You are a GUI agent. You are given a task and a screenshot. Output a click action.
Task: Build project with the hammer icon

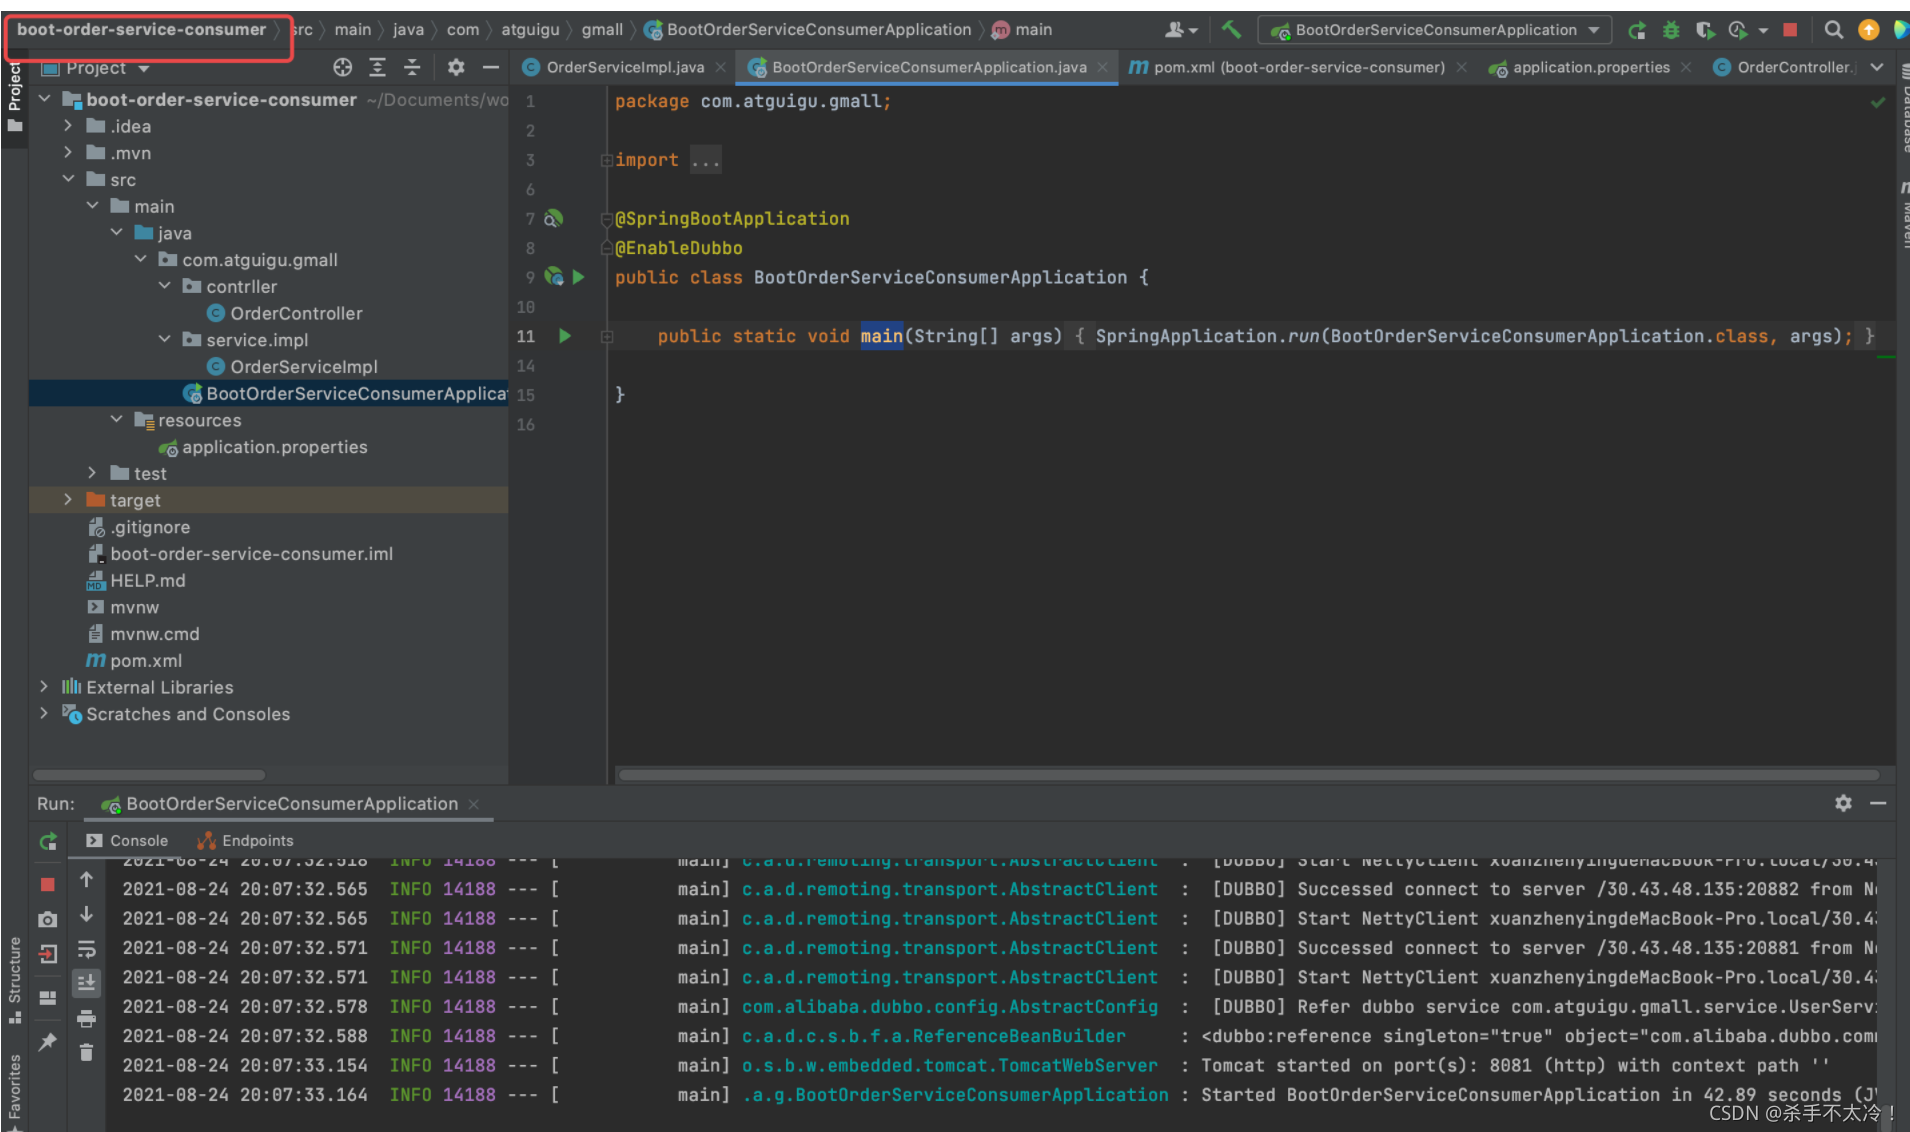(x=1231, y=30)
